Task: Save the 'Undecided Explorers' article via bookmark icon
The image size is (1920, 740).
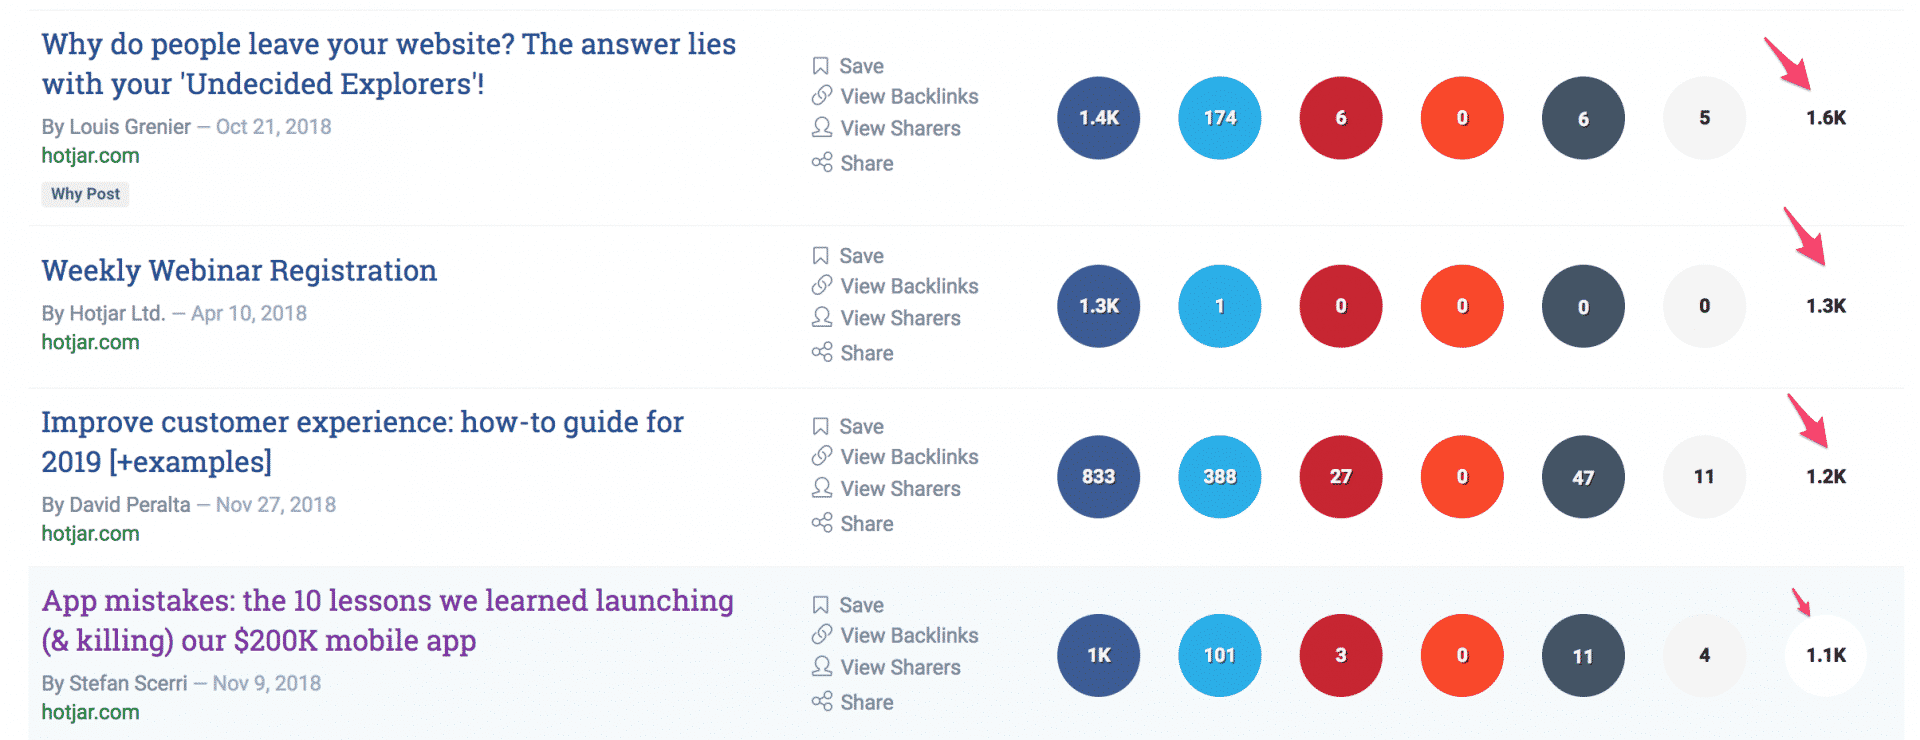Action: 822,66
